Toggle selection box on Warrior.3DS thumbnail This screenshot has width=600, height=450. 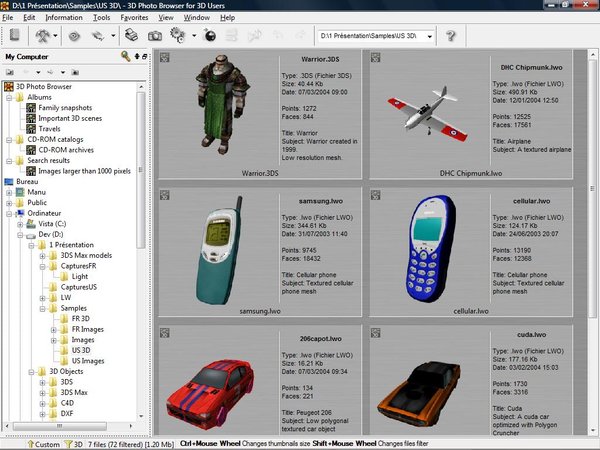(165, 57)
